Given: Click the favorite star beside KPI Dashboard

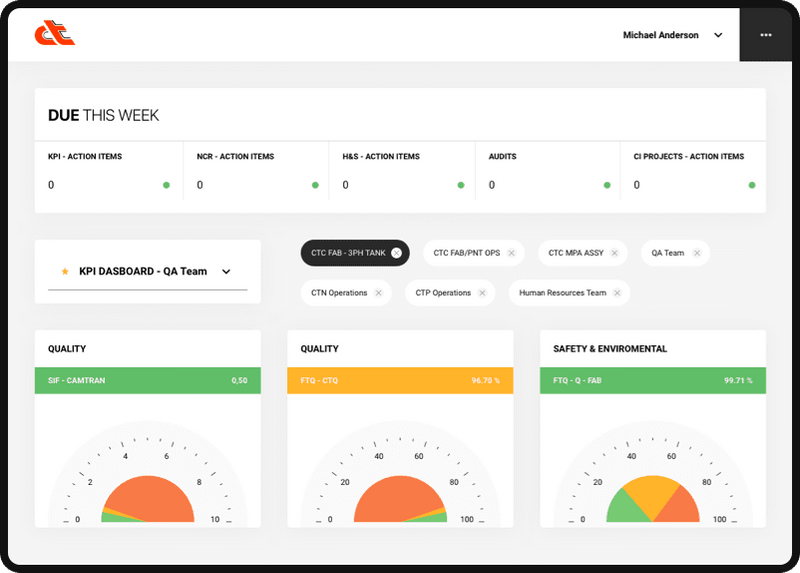Looking at the screenshot, I should click(65, 271).
